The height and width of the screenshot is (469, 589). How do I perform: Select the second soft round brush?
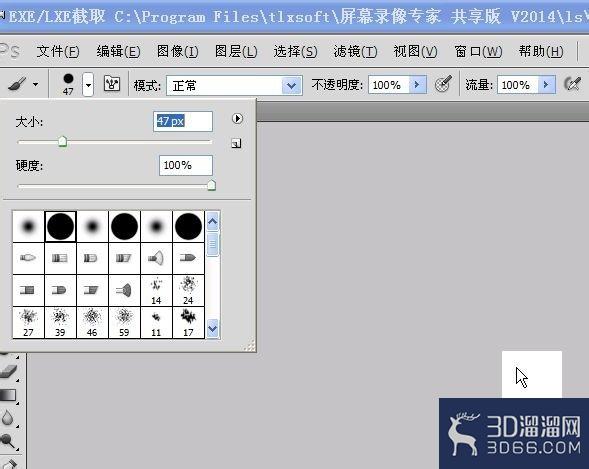(92, 226)
